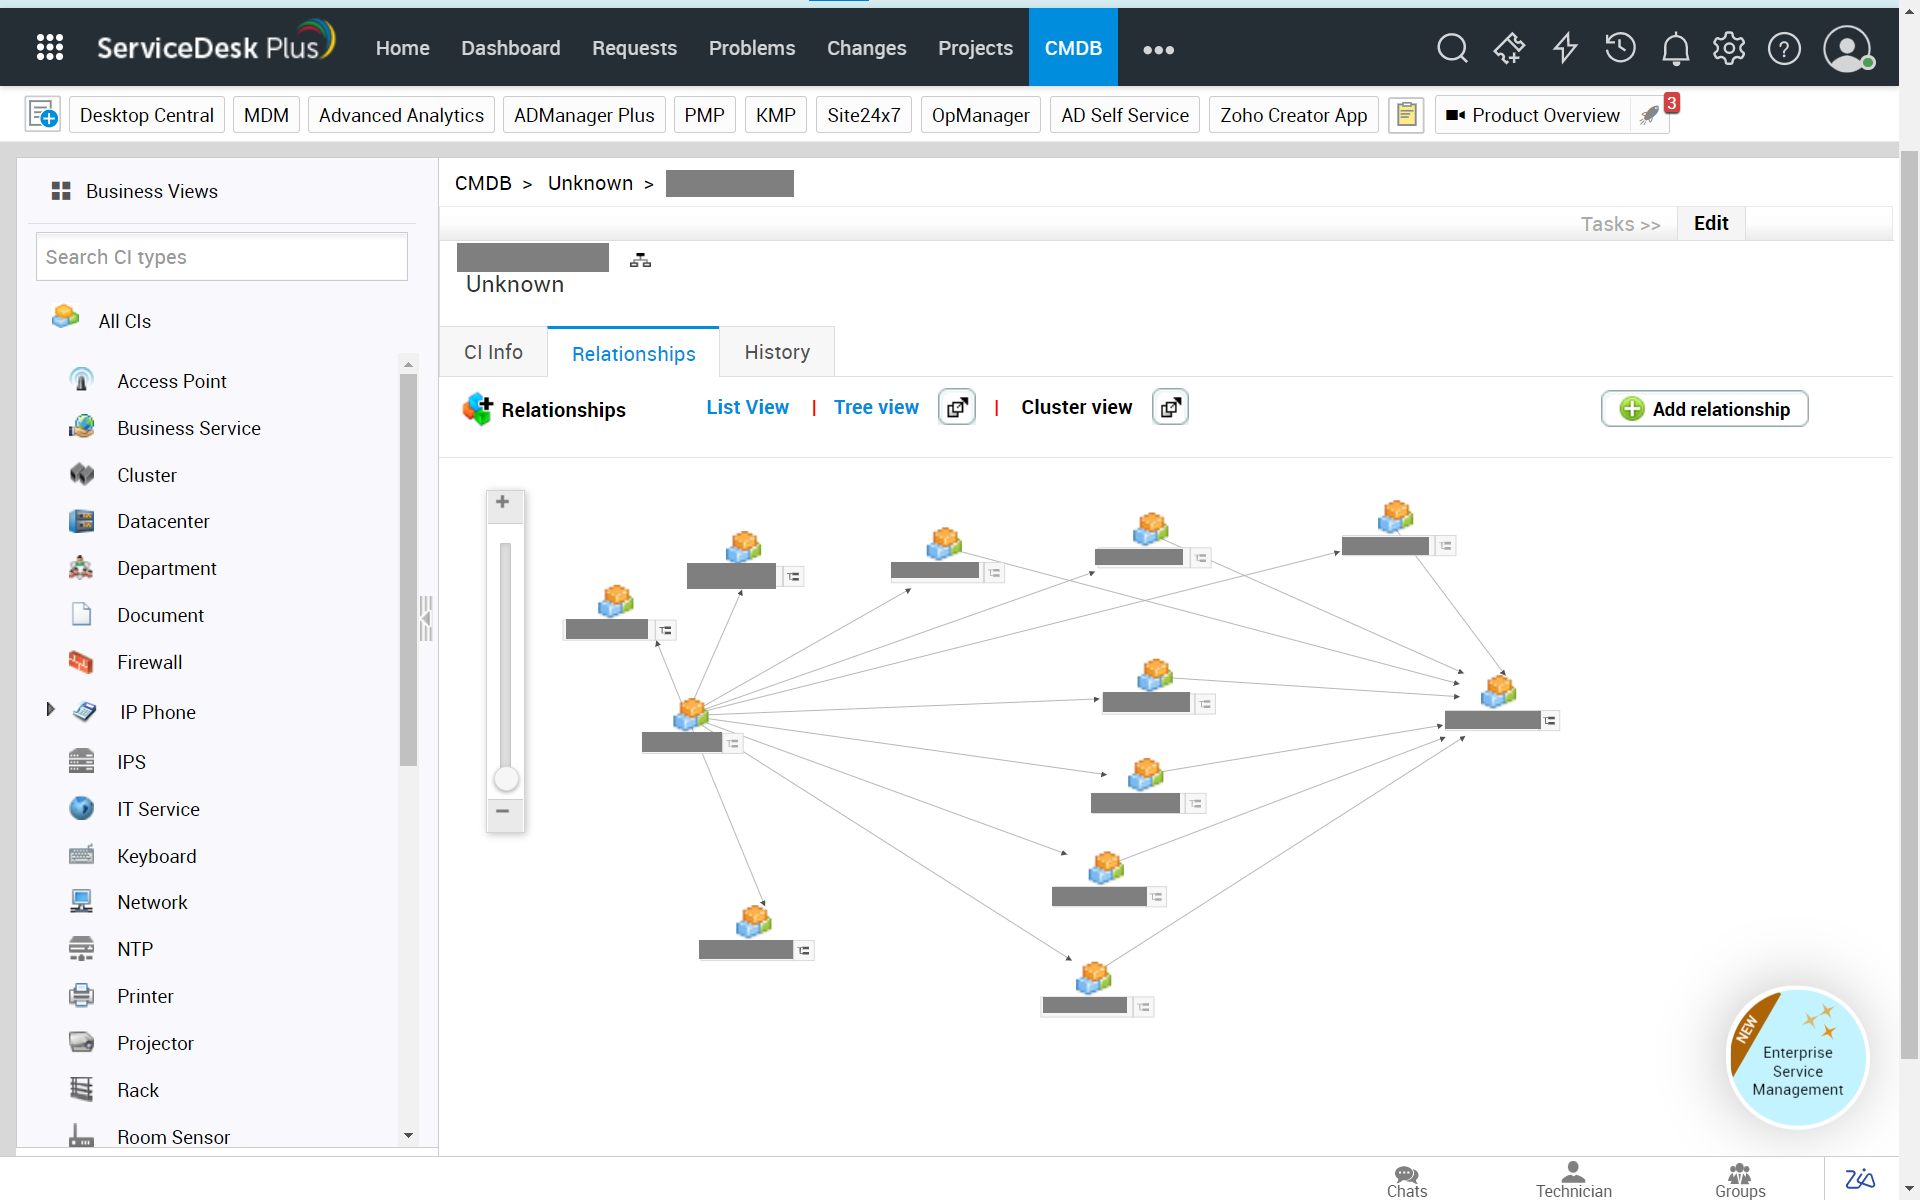Switch to the History tab
Viewport: 1920px width, 1200px height.
click(777, 352)
